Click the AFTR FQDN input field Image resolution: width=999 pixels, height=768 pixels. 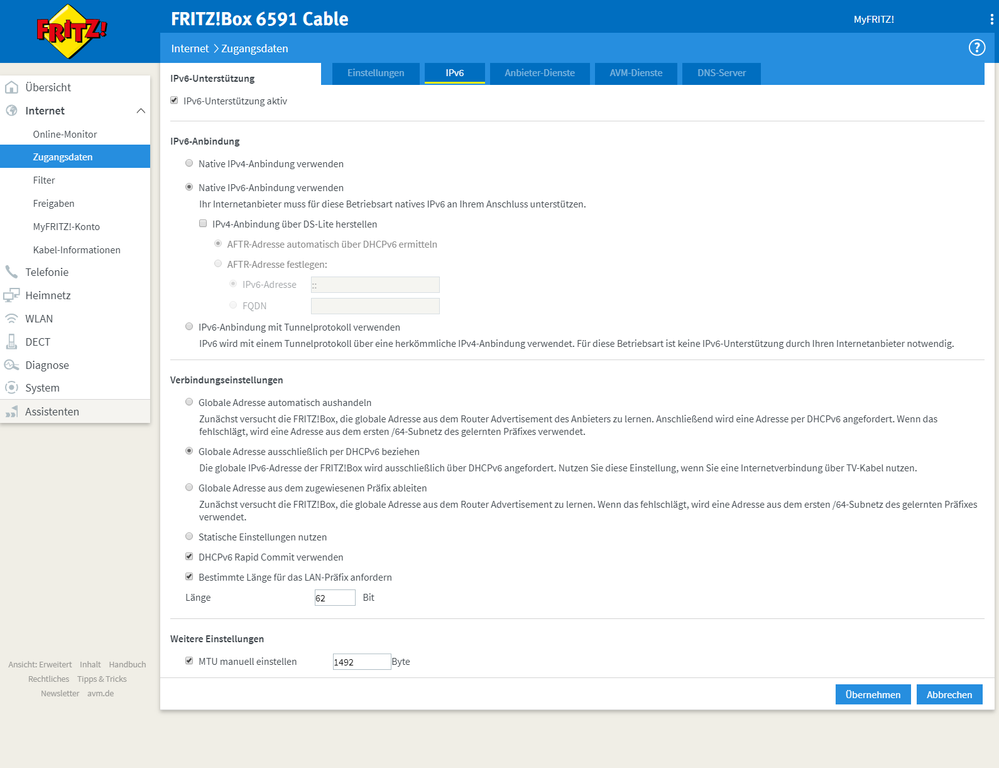tap(375, 306)
